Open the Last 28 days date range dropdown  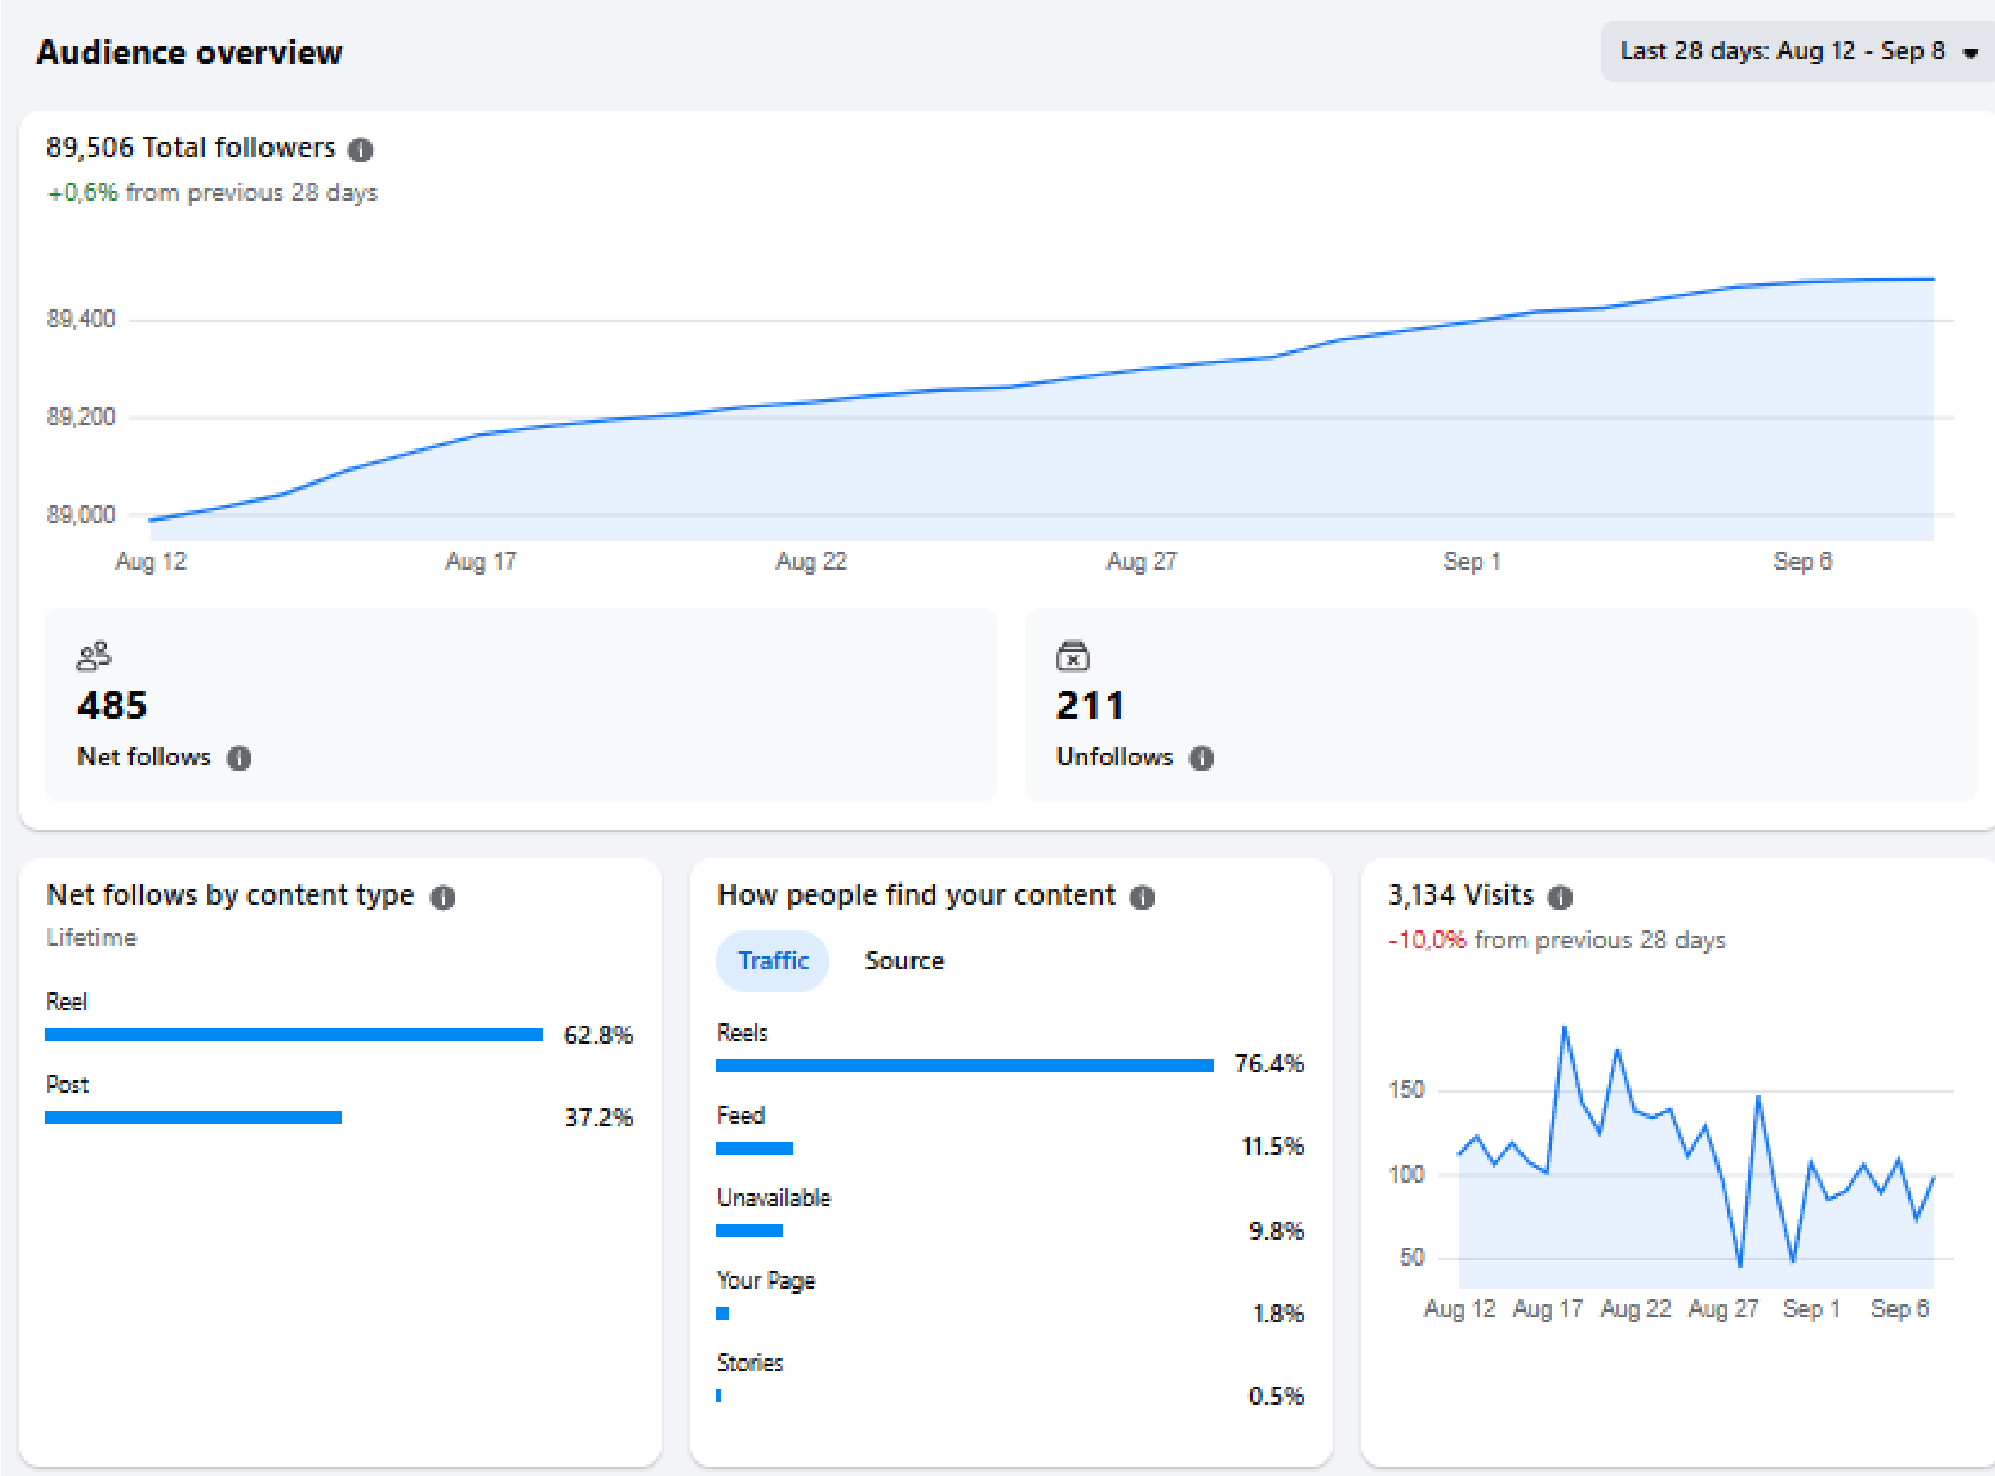point(1797,51)
